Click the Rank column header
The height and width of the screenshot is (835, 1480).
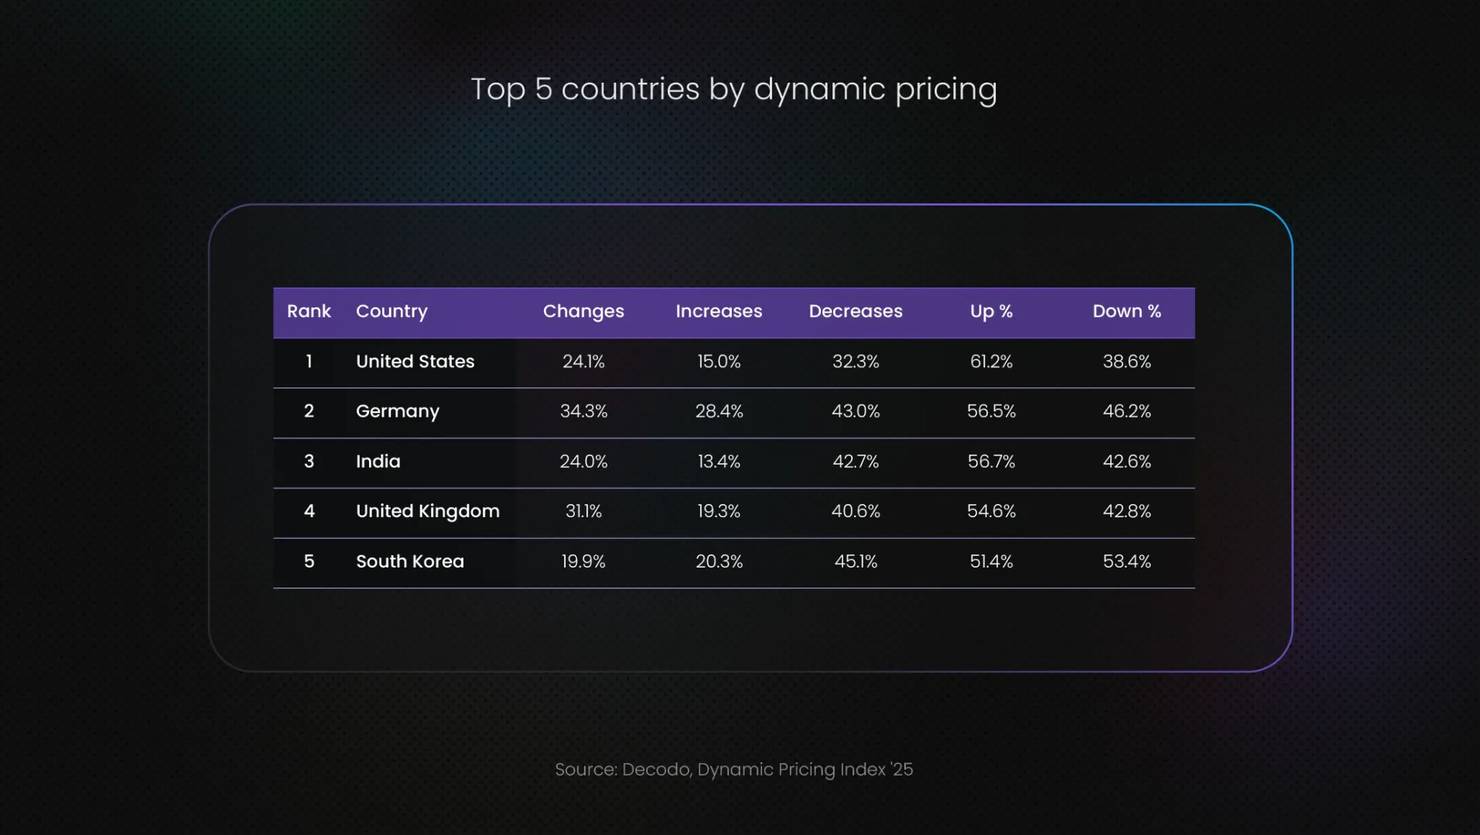click(308, 311)
